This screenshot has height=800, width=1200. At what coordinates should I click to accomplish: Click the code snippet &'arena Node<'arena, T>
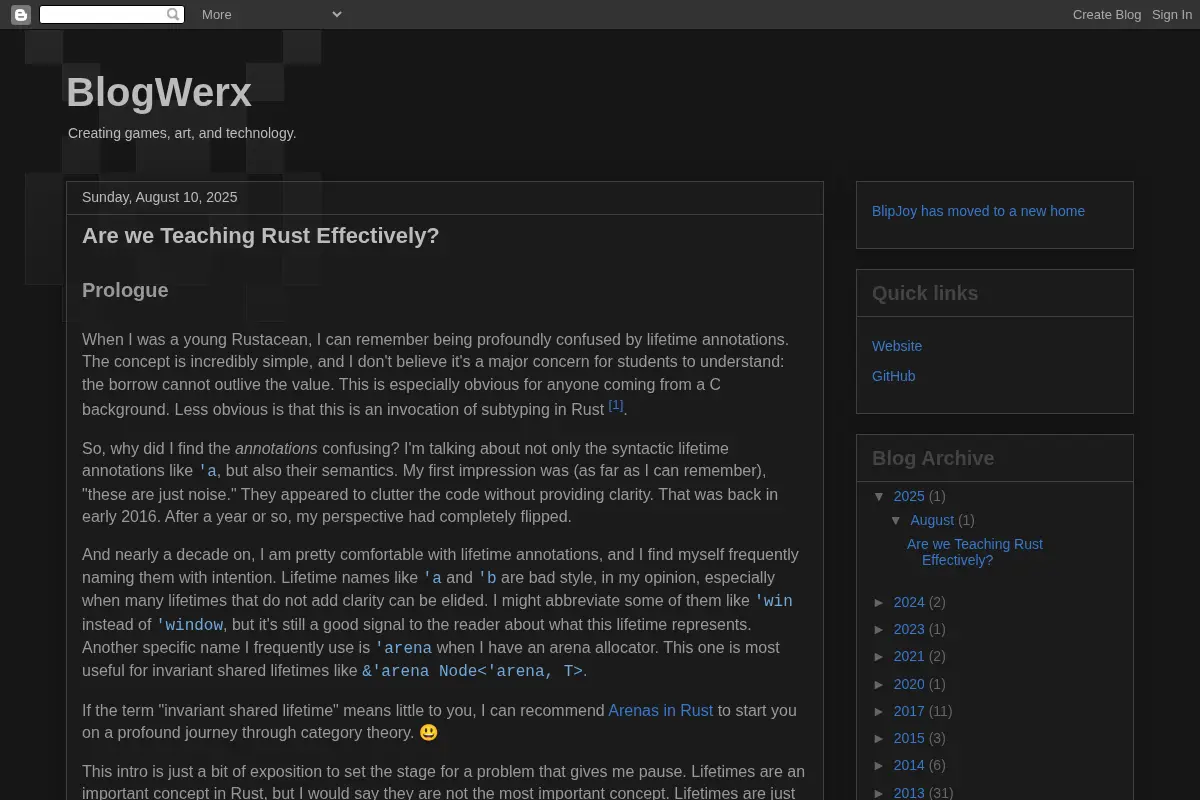(472, 671)
